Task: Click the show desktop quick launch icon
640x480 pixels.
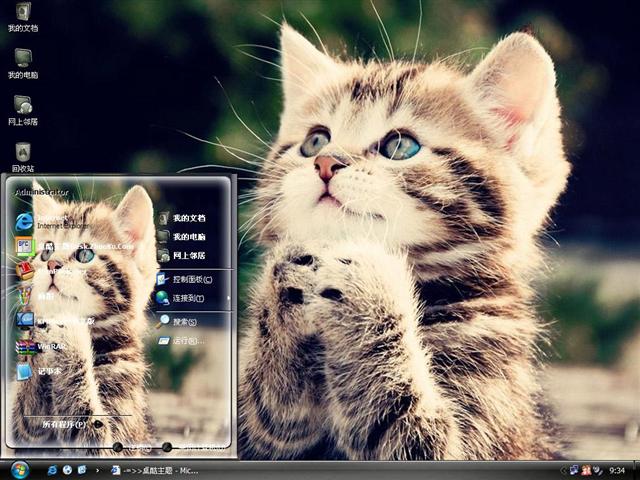Action: pyautogui.click(x=82, y=470)
